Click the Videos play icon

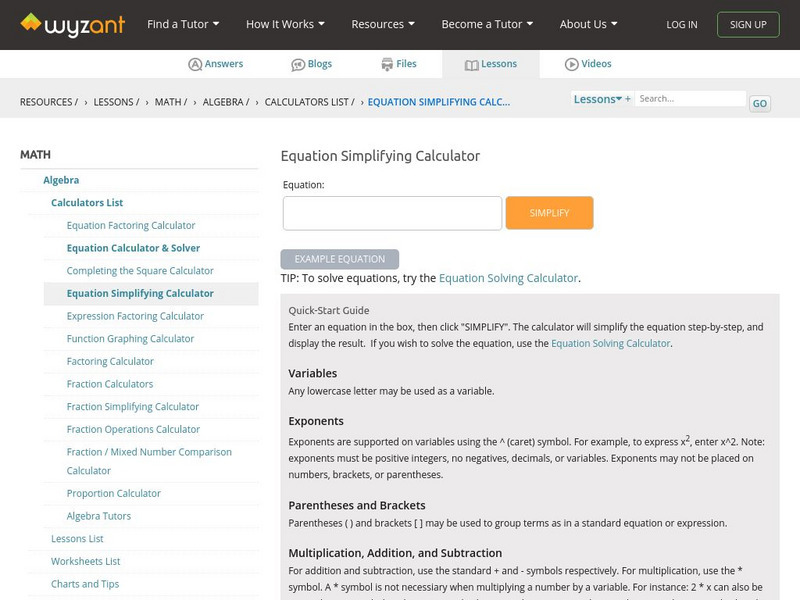click(x=572, y=64)
